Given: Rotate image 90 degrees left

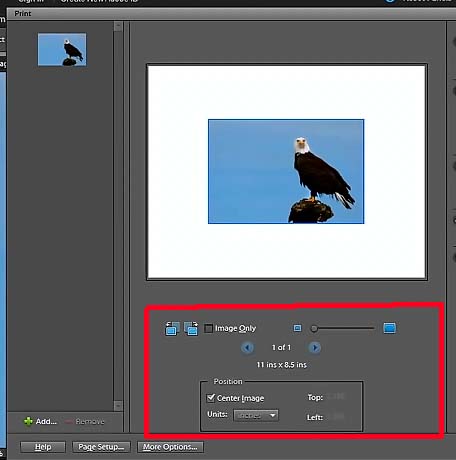Looking at the screenshot, I should 172,328.
